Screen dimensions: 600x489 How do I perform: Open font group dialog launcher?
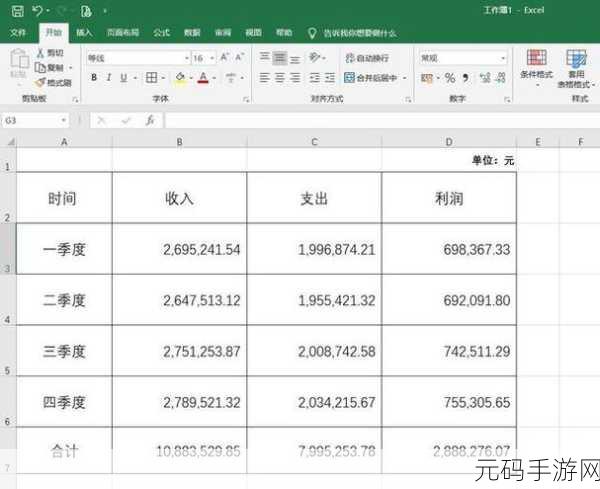pos(246,100)
